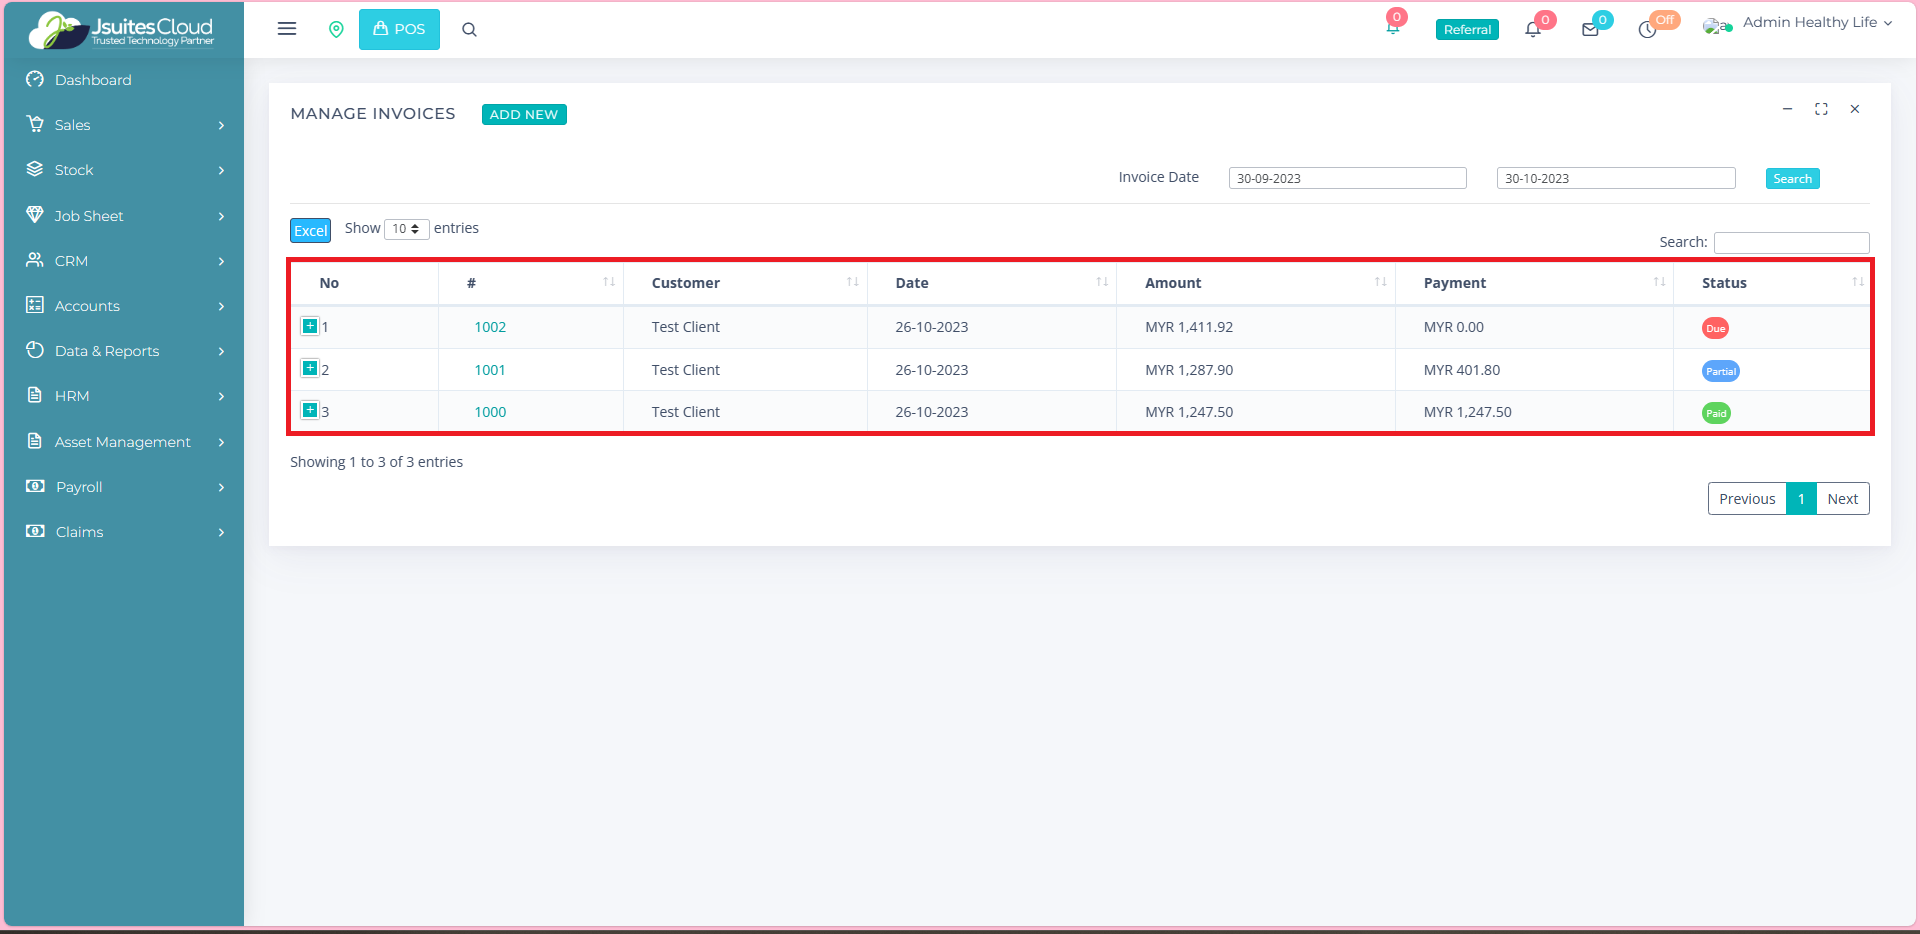Click the location pin icon in top bar

click(x=336, y=30)
